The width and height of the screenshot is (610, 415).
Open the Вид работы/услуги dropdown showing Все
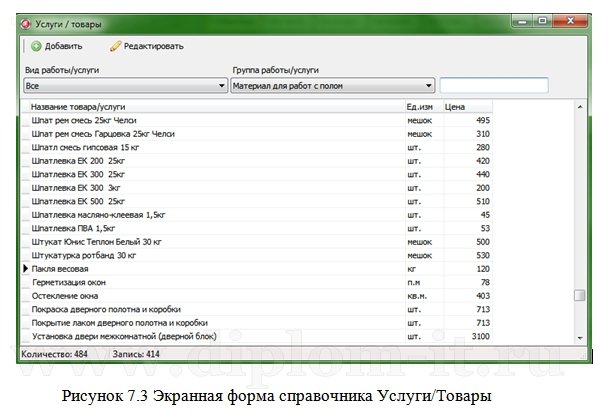(x=125, y=86)
